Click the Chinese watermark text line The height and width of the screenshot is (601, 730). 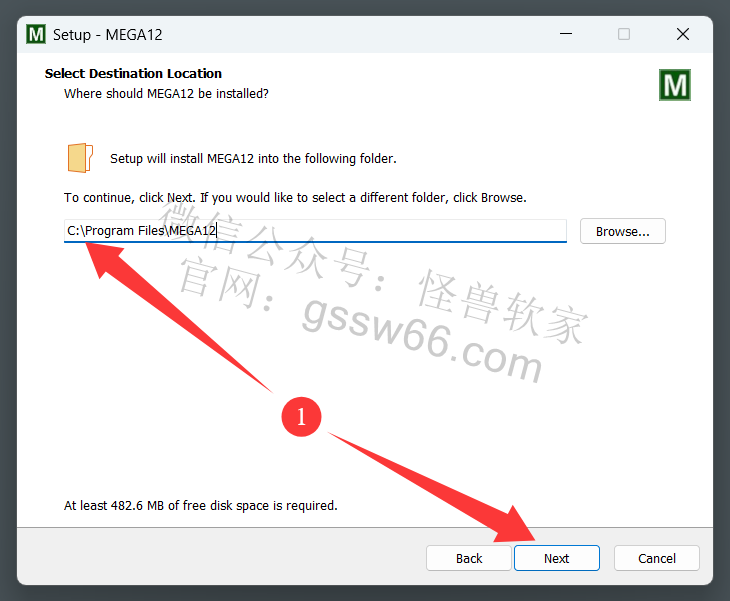click(372, 273)
